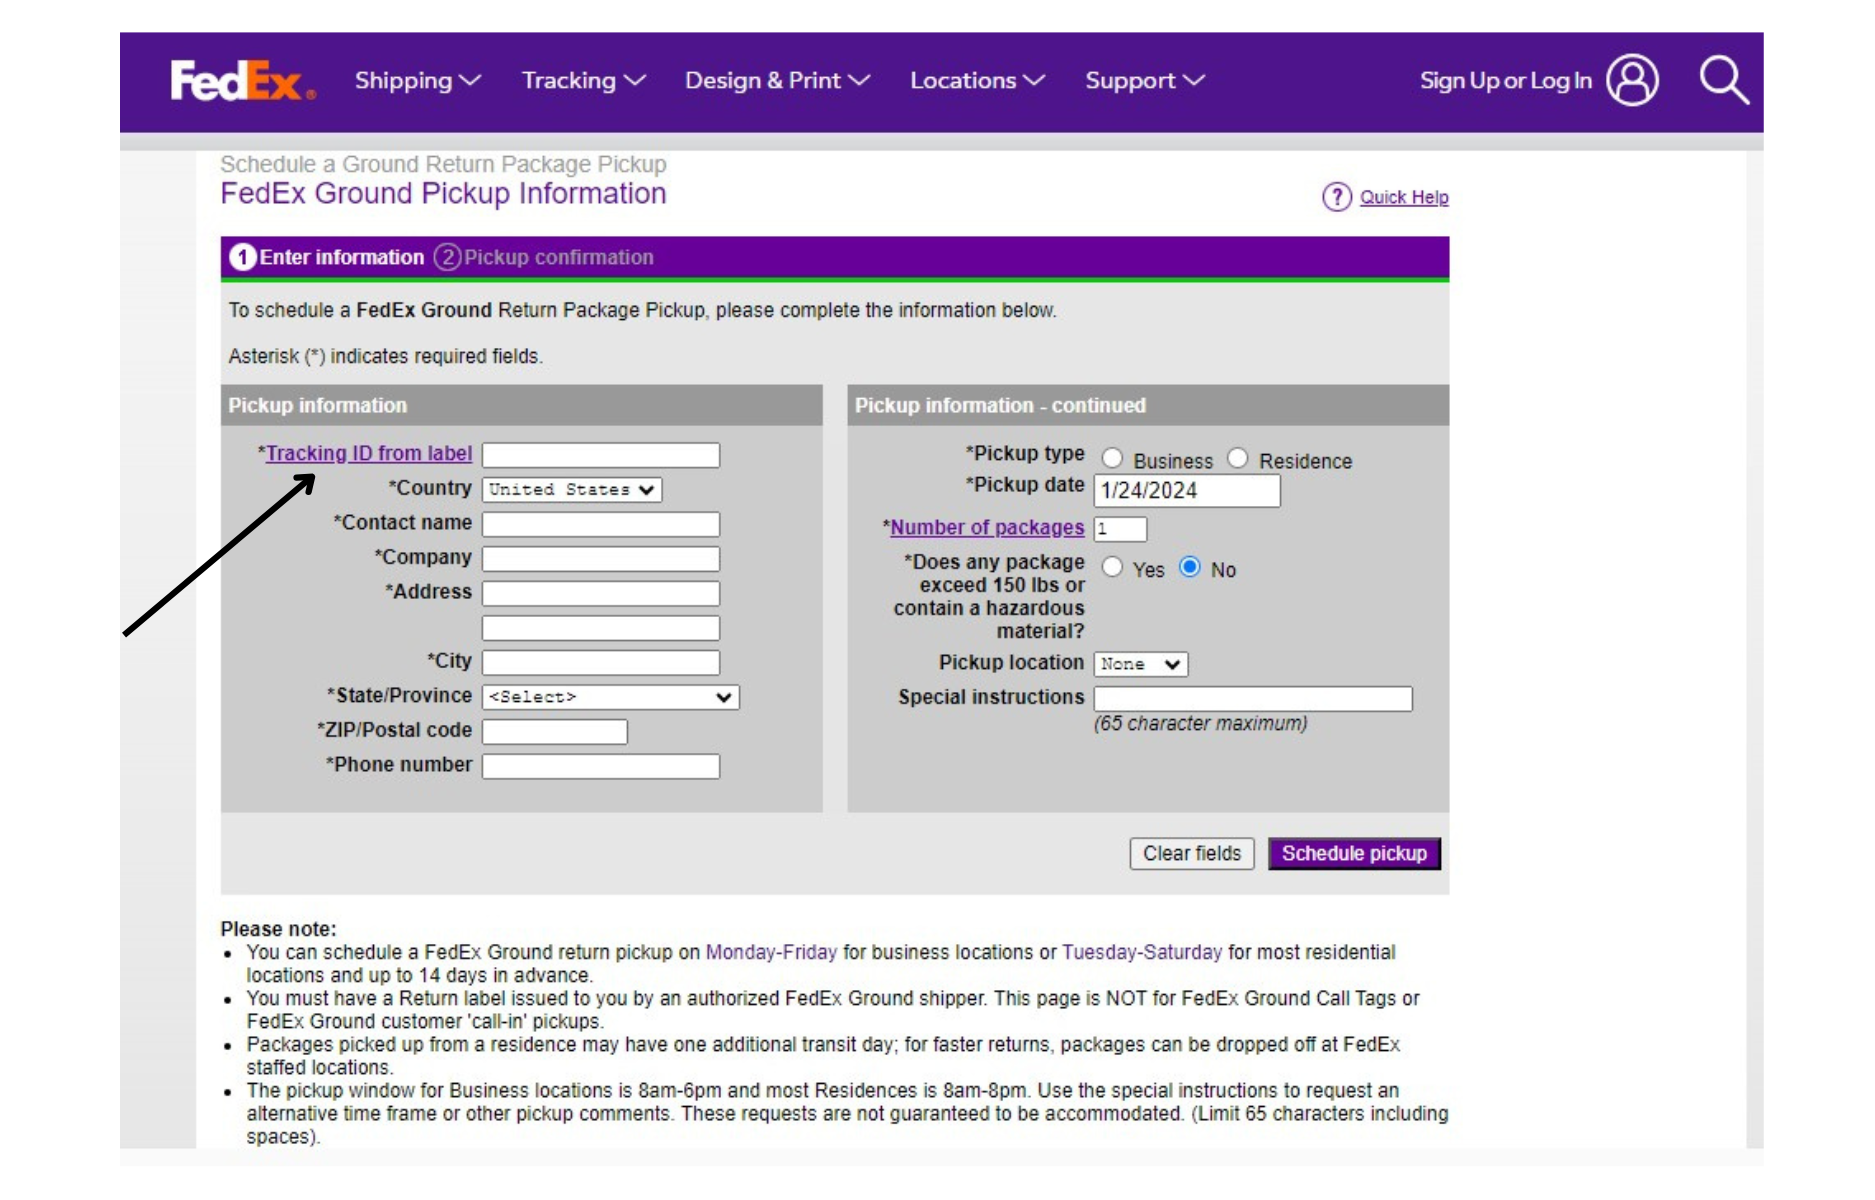The width and height of the screenshot is (1875, 1200).
Task: Choose Yes for hazardous material question
Action: tap(1112, 567)
